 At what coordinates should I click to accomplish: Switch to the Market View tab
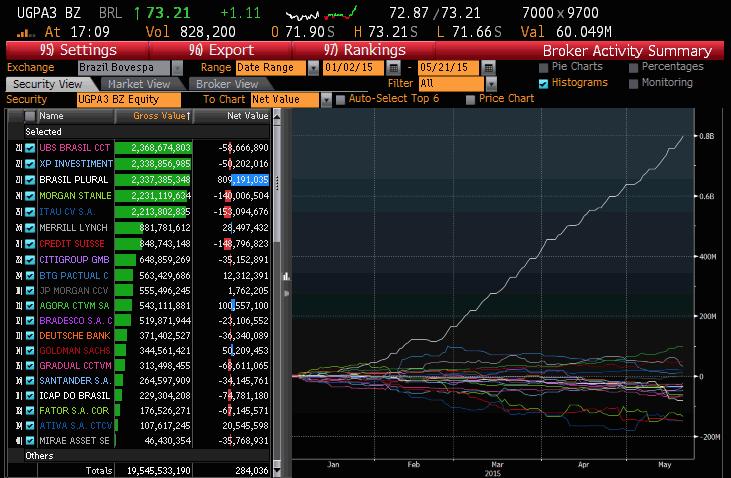tap(139, 84)
